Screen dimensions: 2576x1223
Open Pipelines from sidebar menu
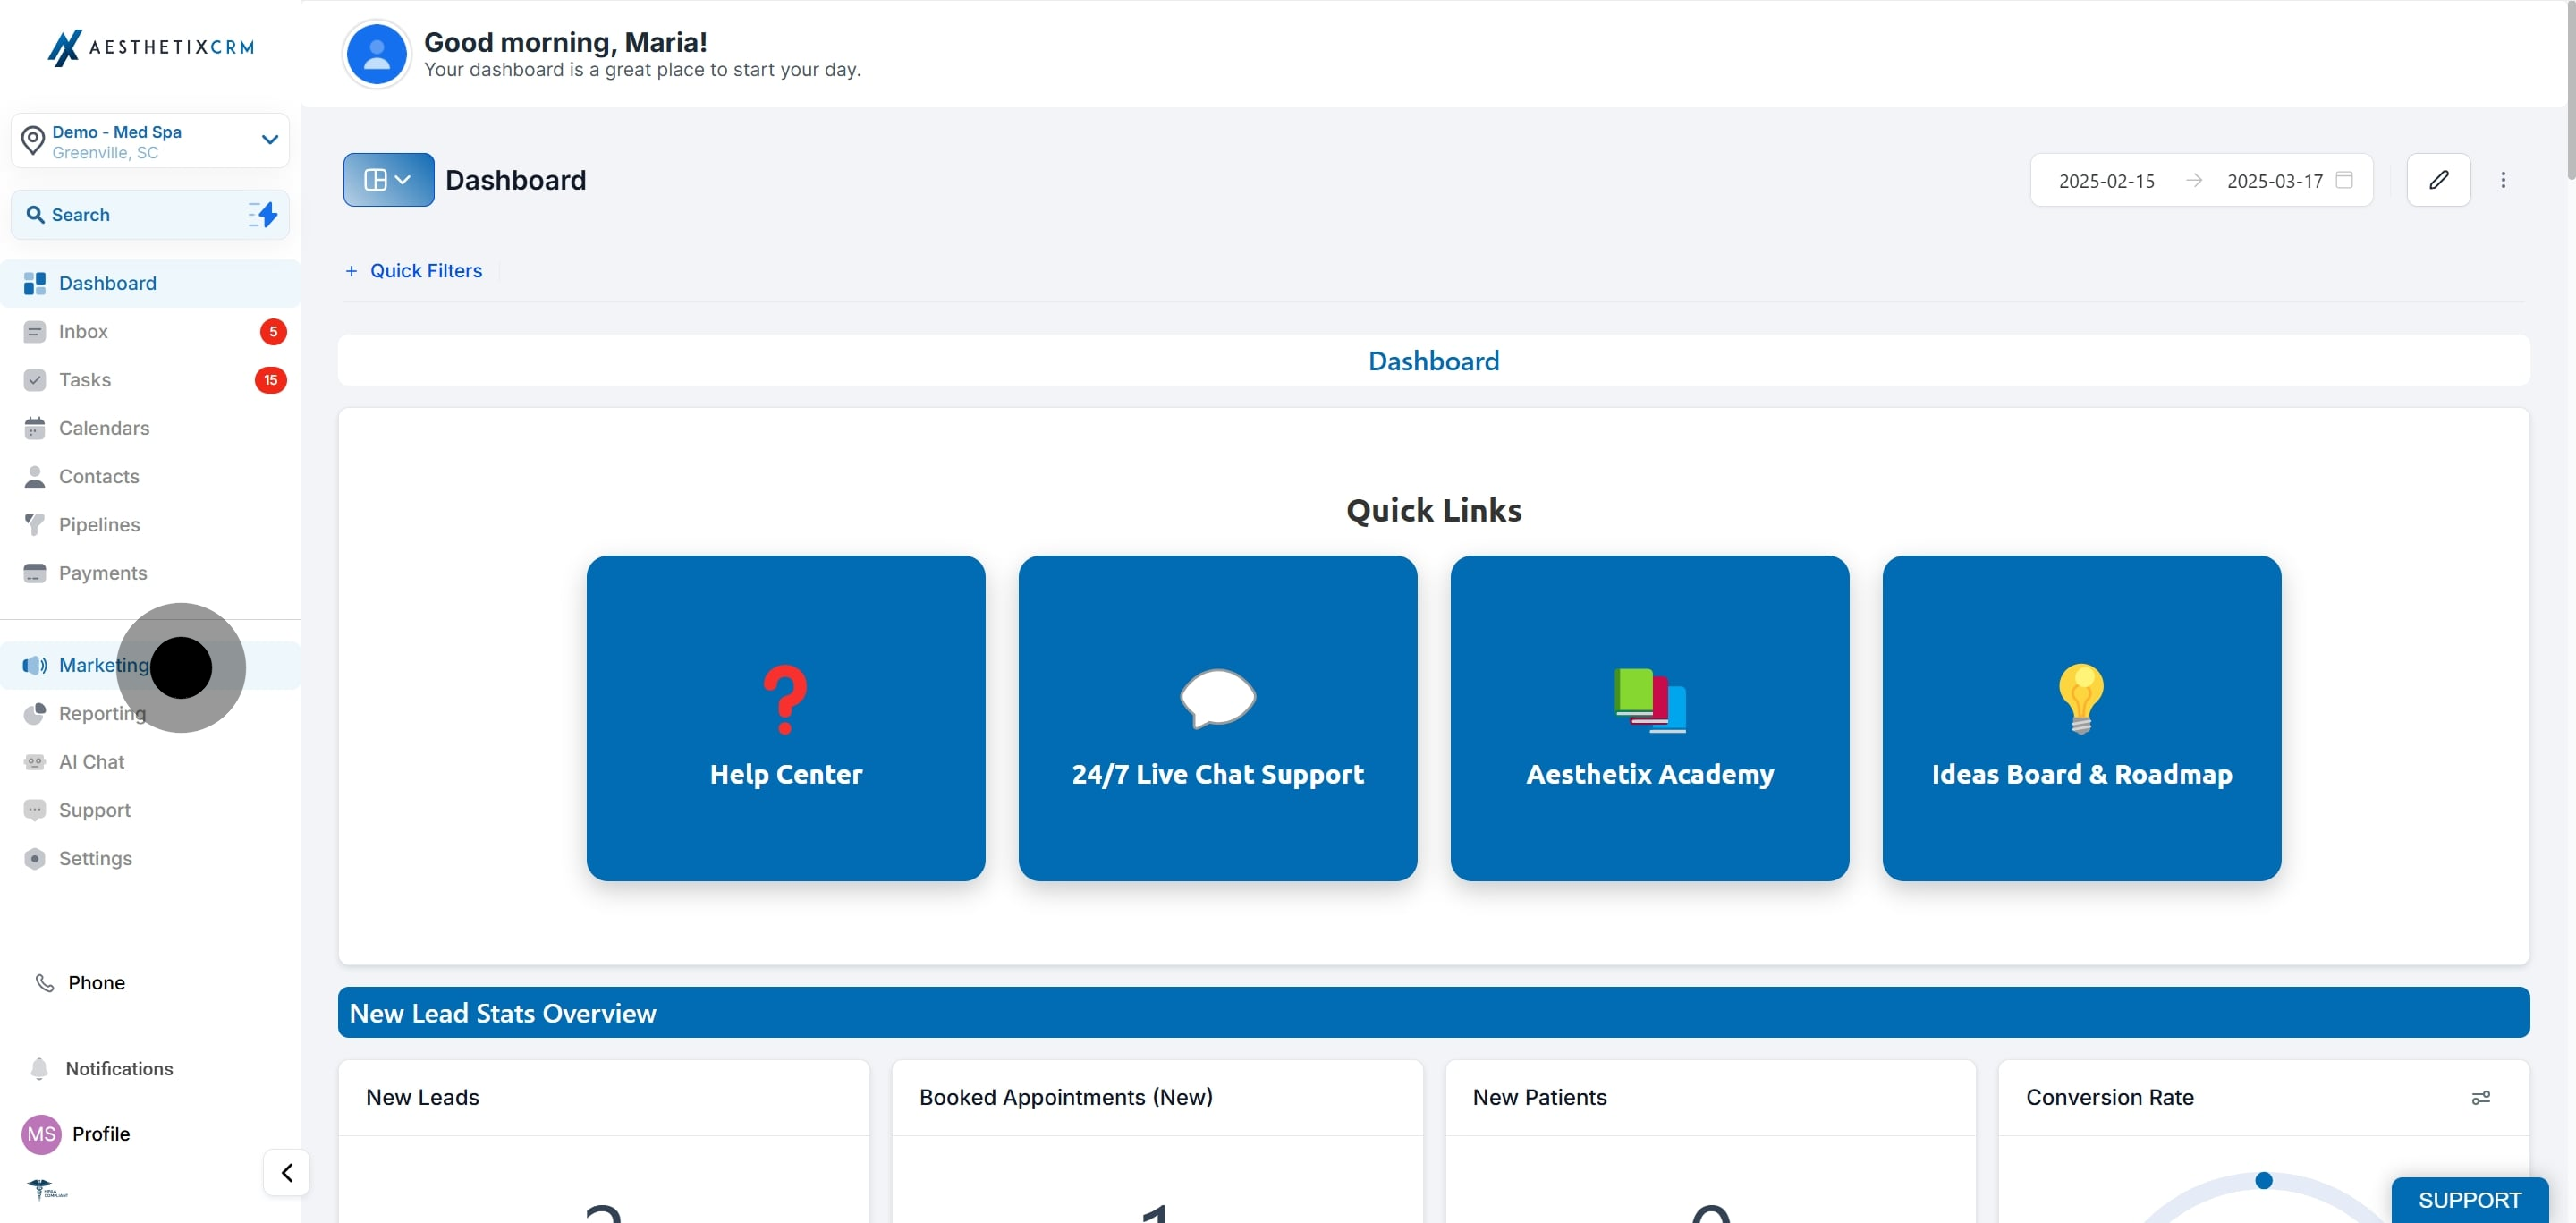[99, 524]
